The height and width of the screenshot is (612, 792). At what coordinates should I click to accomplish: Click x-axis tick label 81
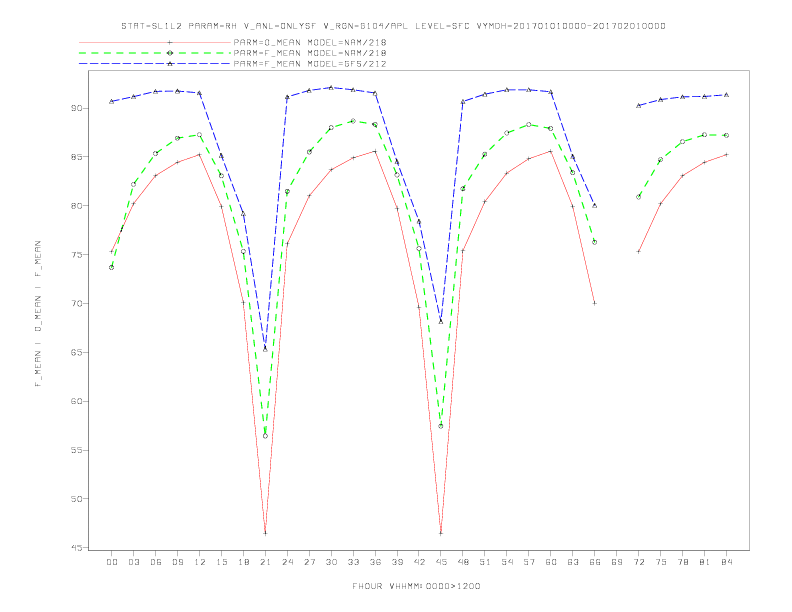tap(705, 562)
